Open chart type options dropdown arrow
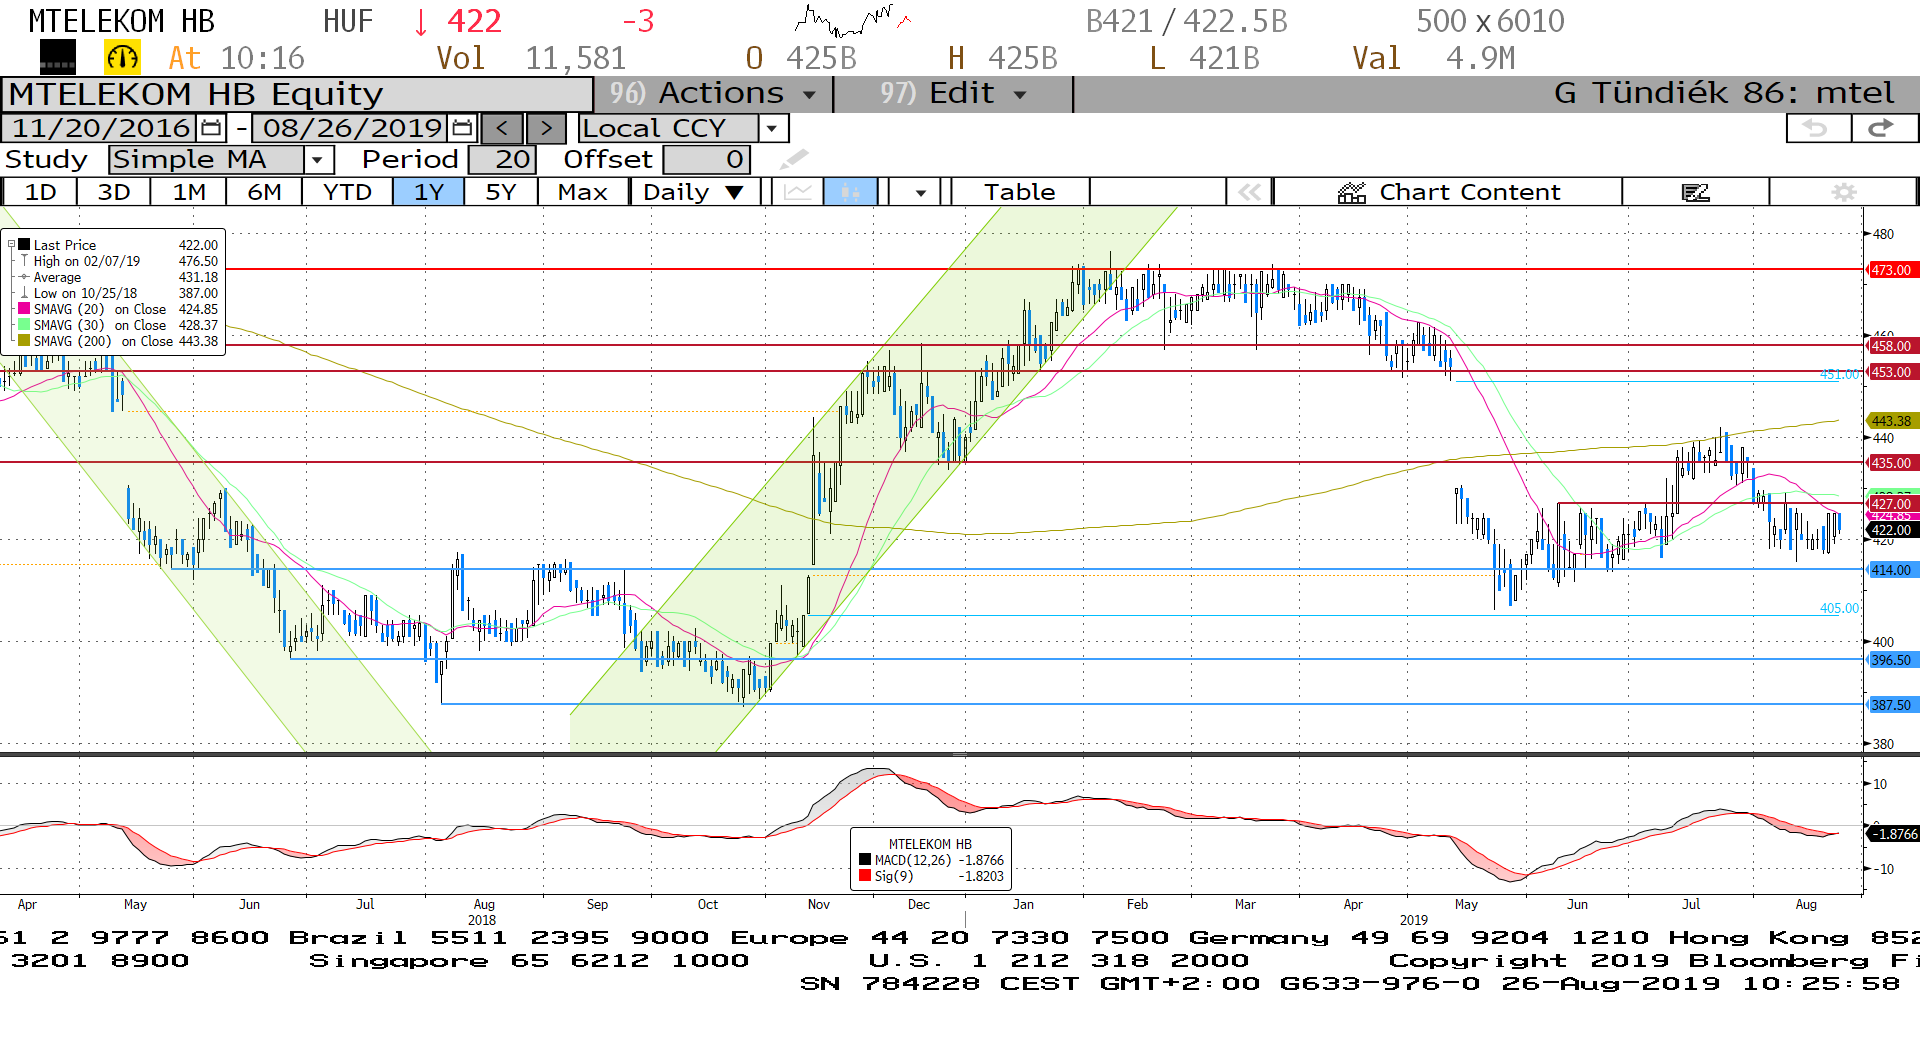1920x1039 pixels. point(920,192)
